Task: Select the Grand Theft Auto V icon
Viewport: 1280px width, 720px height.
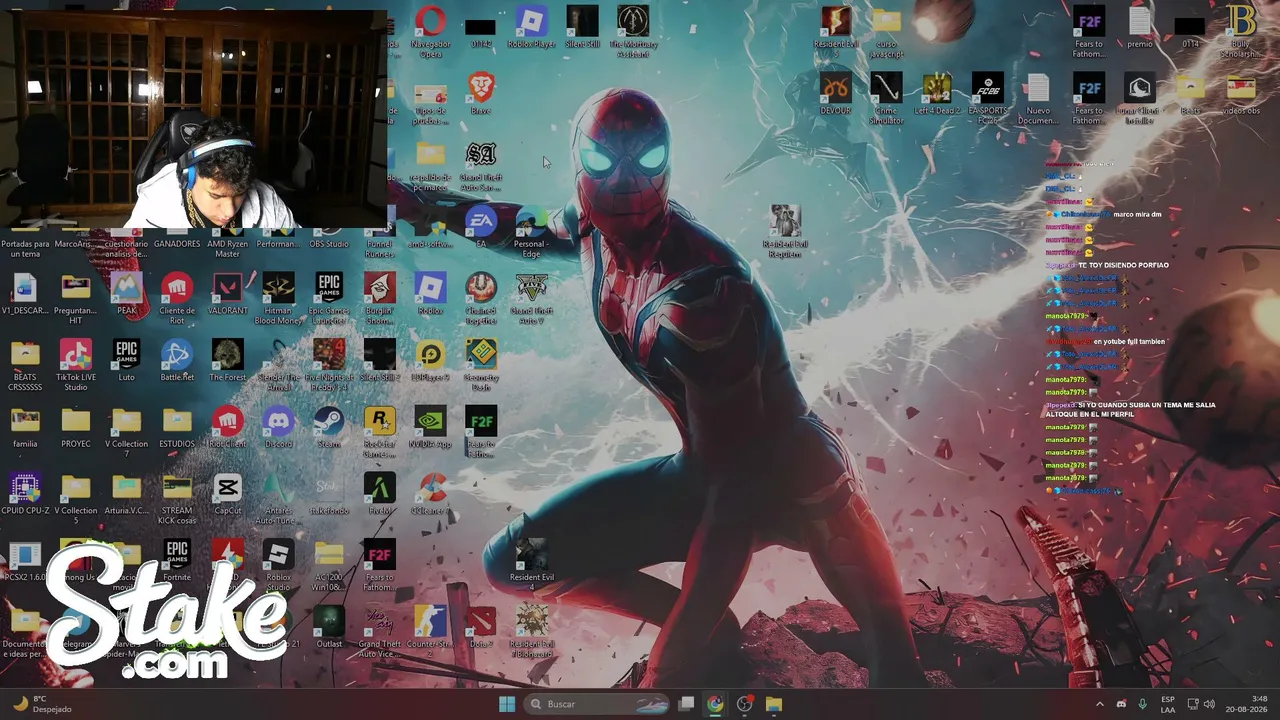Action: coord(531,298)
